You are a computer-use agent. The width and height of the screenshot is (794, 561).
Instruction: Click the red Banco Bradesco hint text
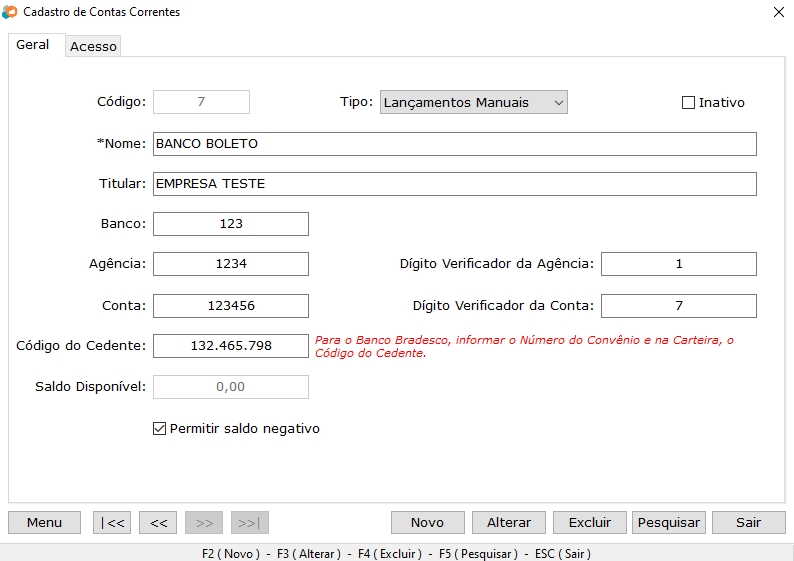[x=524, y=347]
